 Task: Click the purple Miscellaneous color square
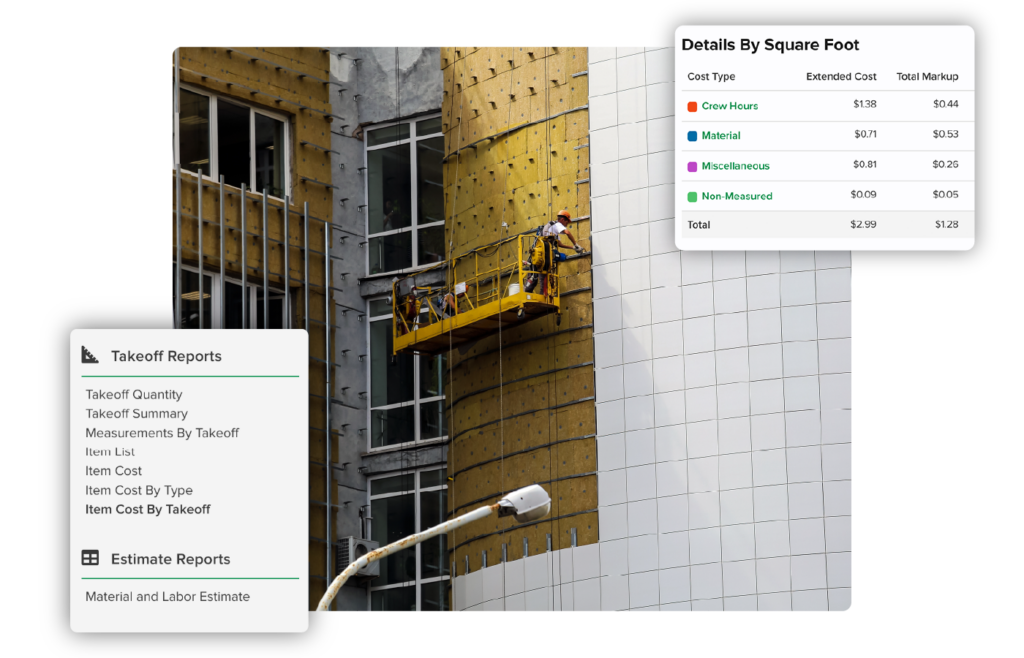(692, 166)
